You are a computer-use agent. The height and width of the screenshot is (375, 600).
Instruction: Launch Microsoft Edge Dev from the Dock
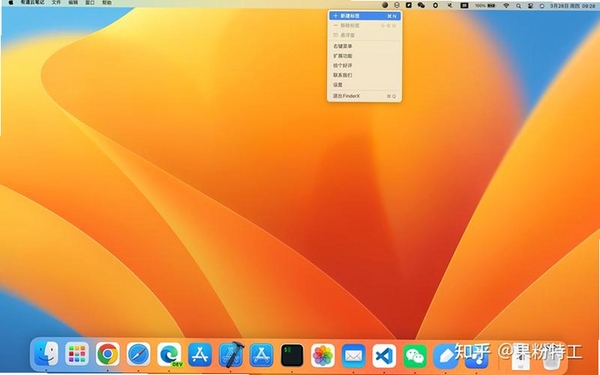169,355
